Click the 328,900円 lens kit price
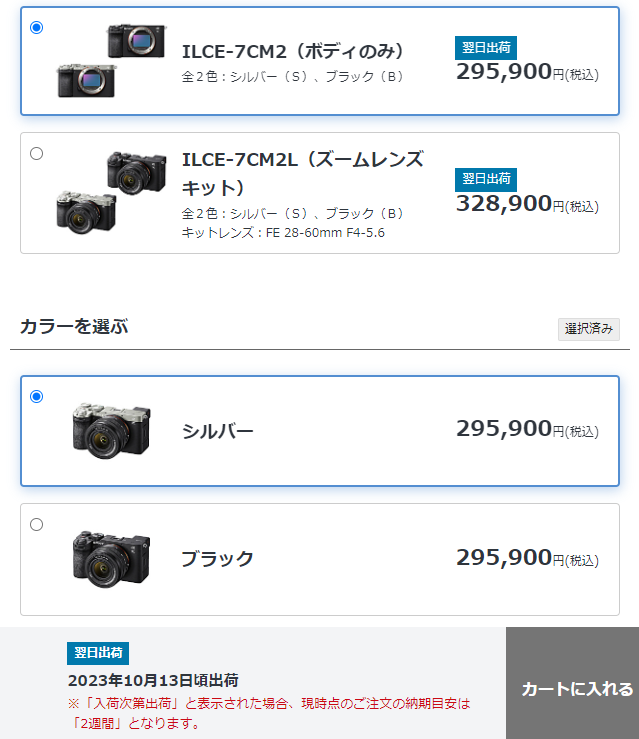The image size is (639, 739). point(527,204)
